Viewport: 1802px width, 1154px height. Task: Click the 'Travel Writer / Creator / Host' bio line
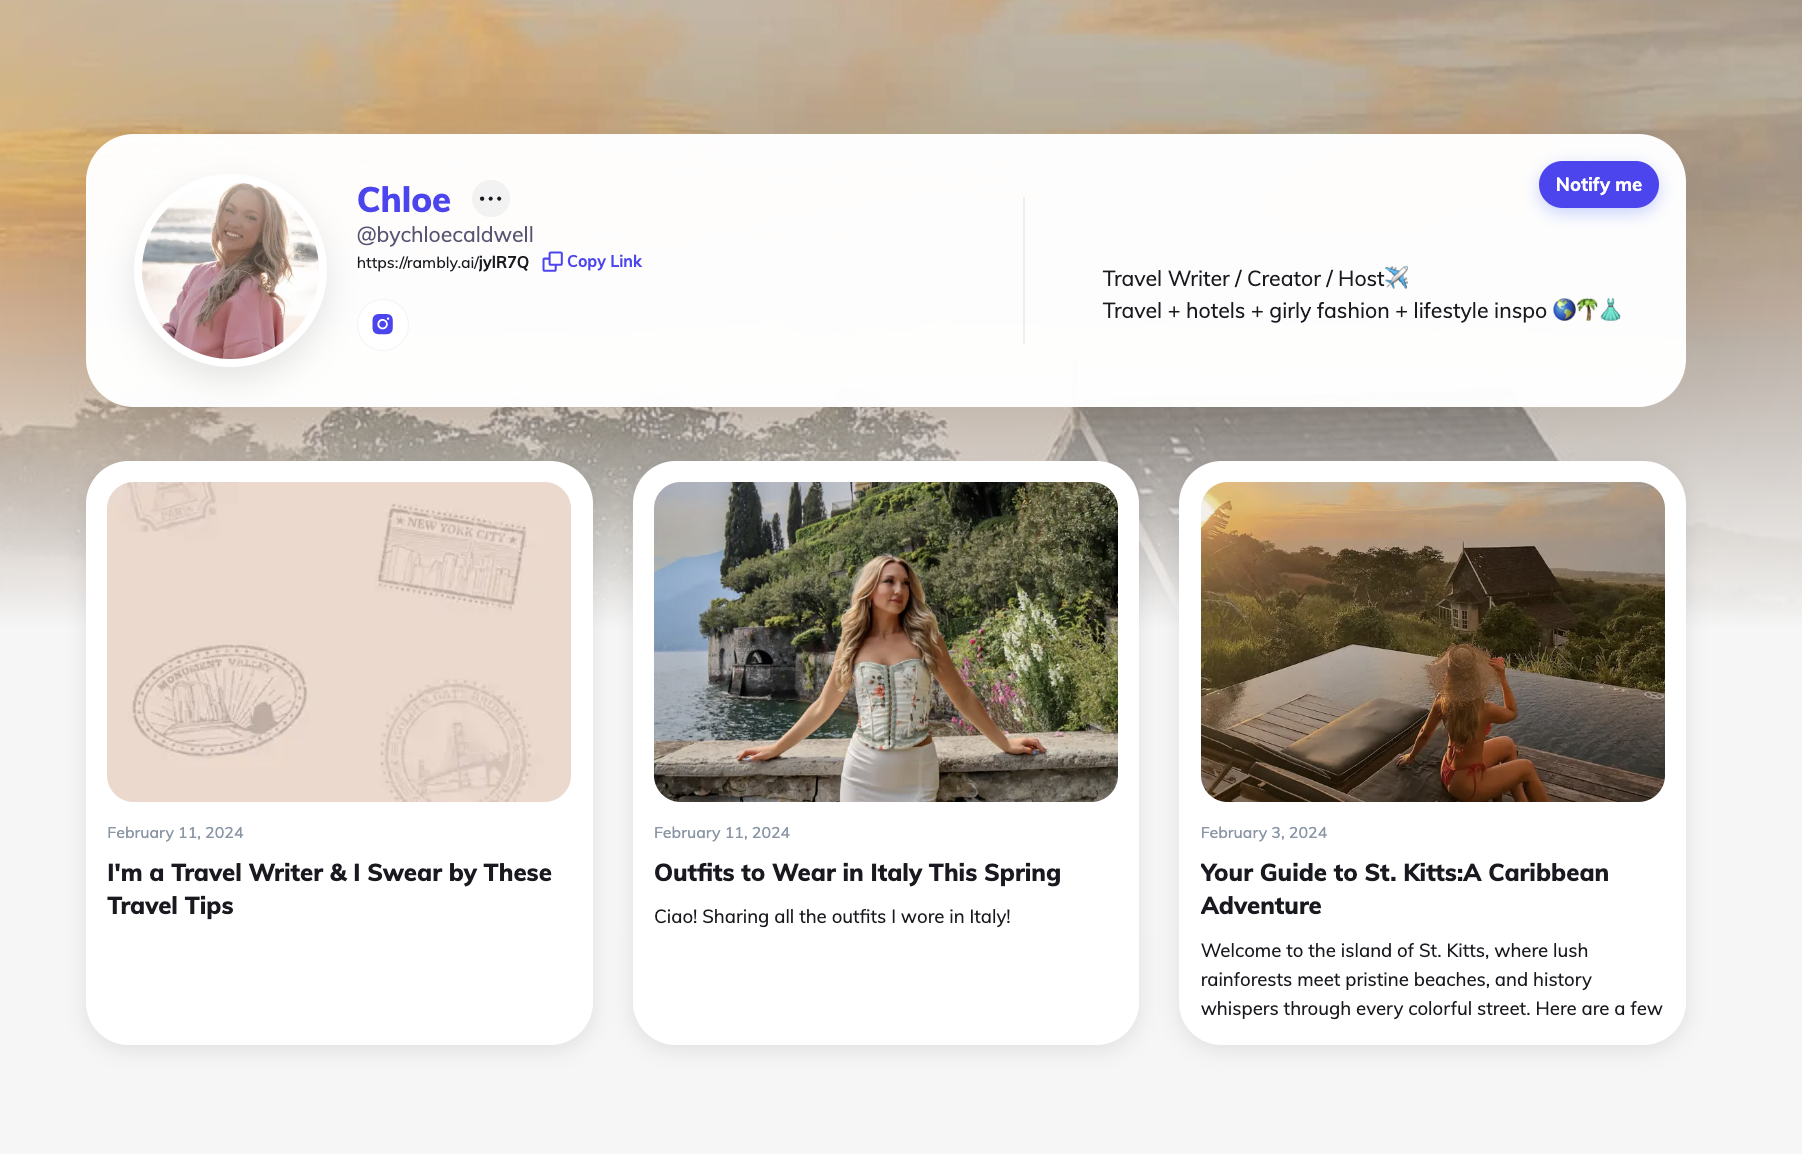1255,279
